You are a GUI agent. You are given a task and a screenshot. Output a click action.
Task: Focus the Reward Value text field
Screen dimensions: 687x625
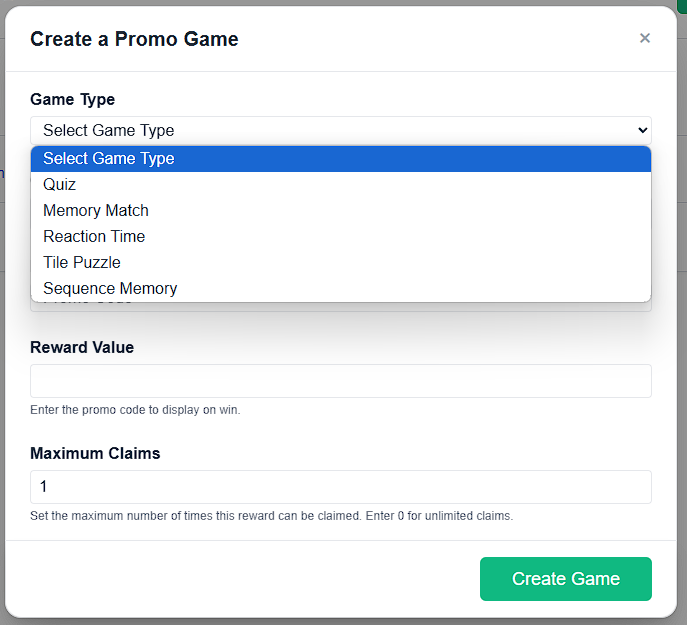pos(340,381)
